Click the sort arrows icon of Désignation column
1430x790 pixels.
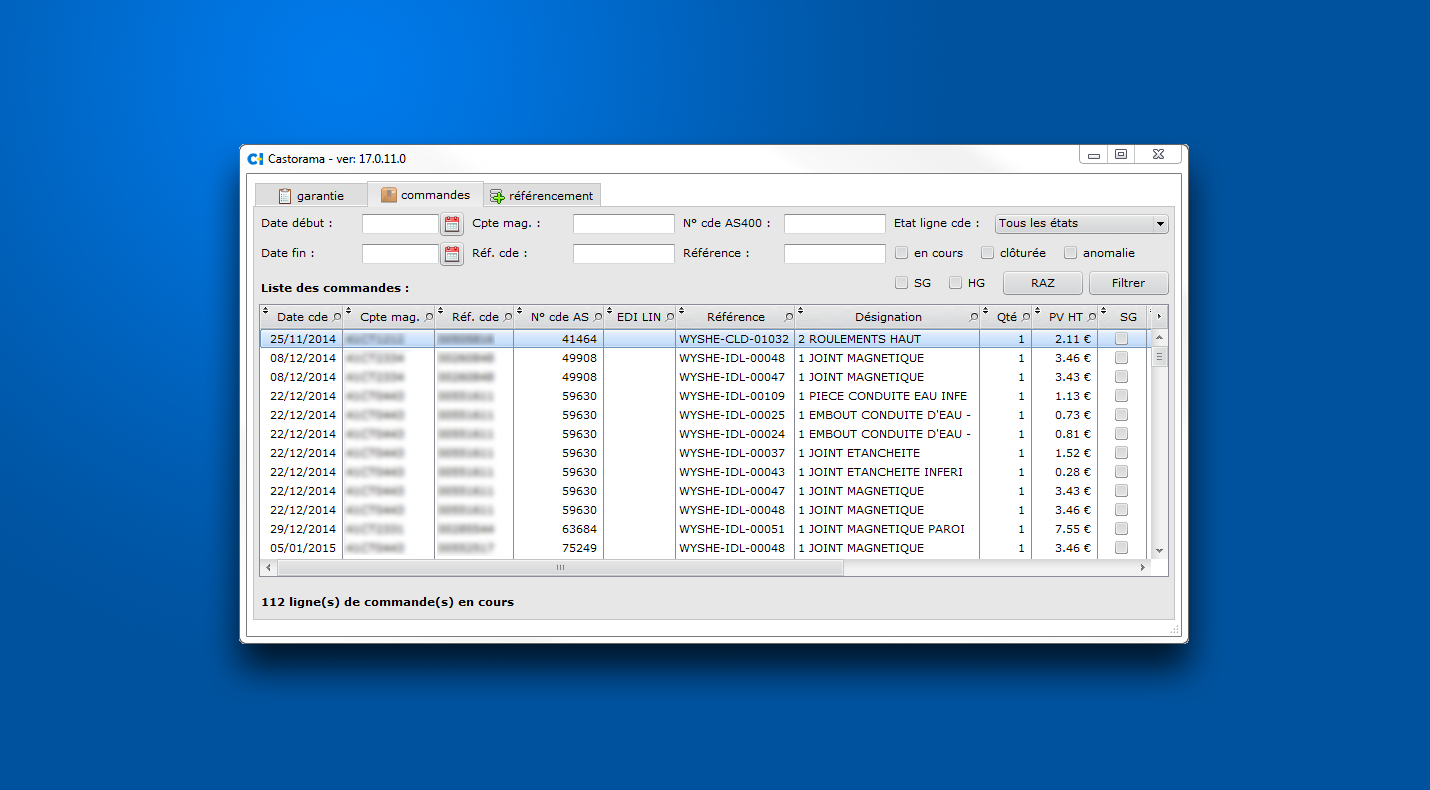point(800,310)
